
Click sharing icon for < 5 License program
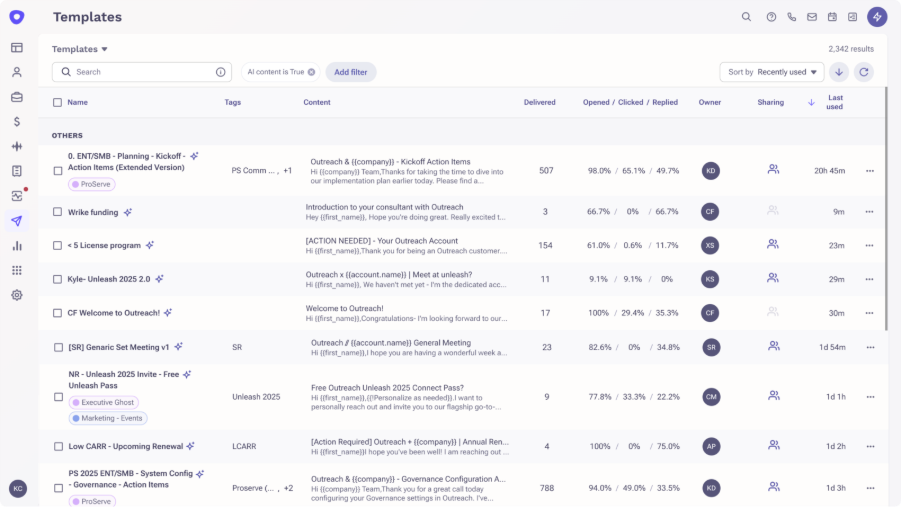pyautogui.click(x=773, y=244)
